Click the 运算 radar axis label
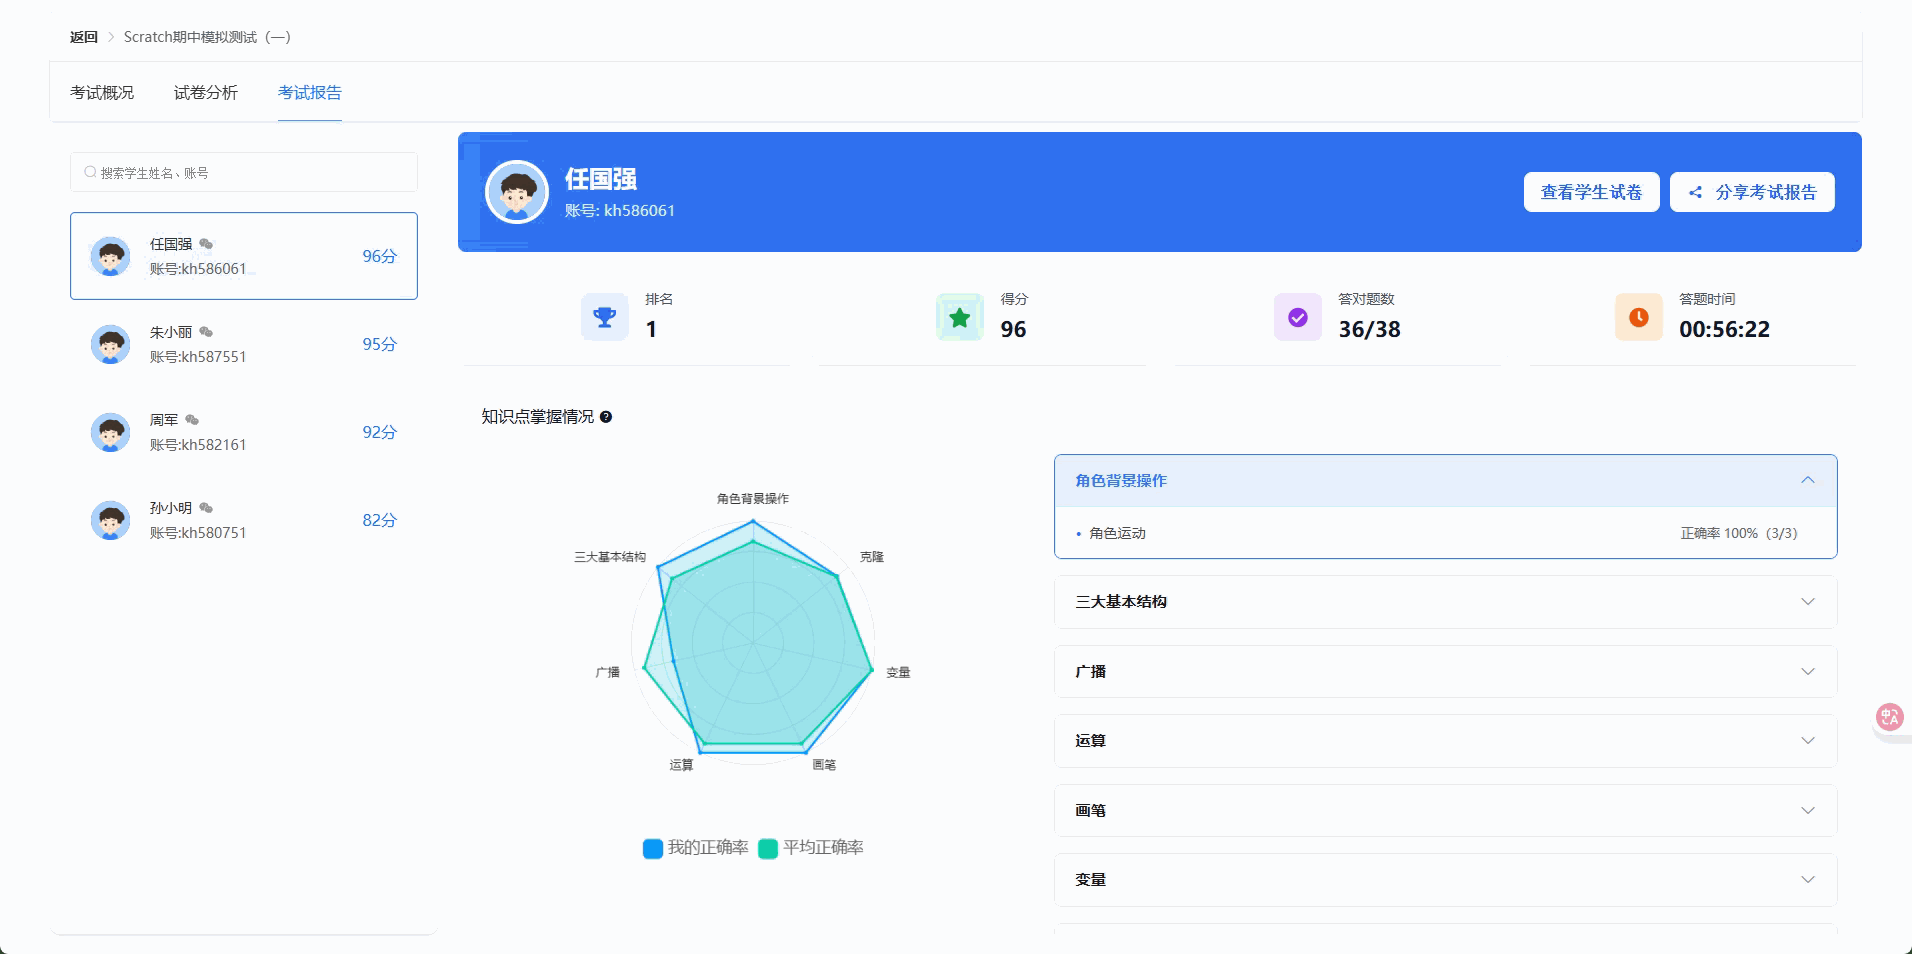The width and height of the screenshot is (1912, 954). pyautogui.click(x=681, y=765)
